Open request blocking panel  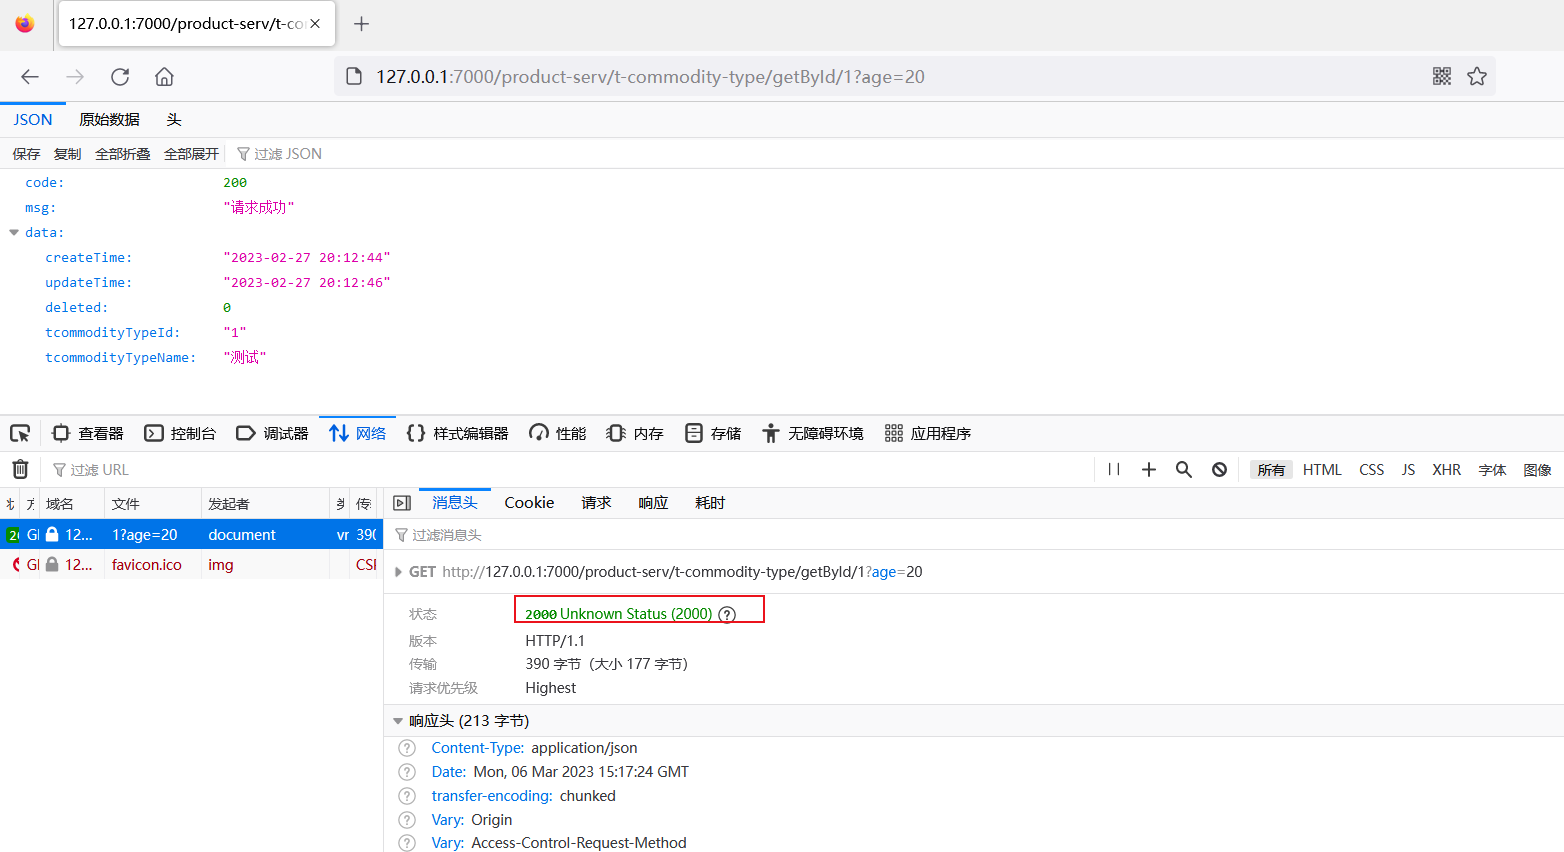pyautogui.click(x=1219, y=469)
